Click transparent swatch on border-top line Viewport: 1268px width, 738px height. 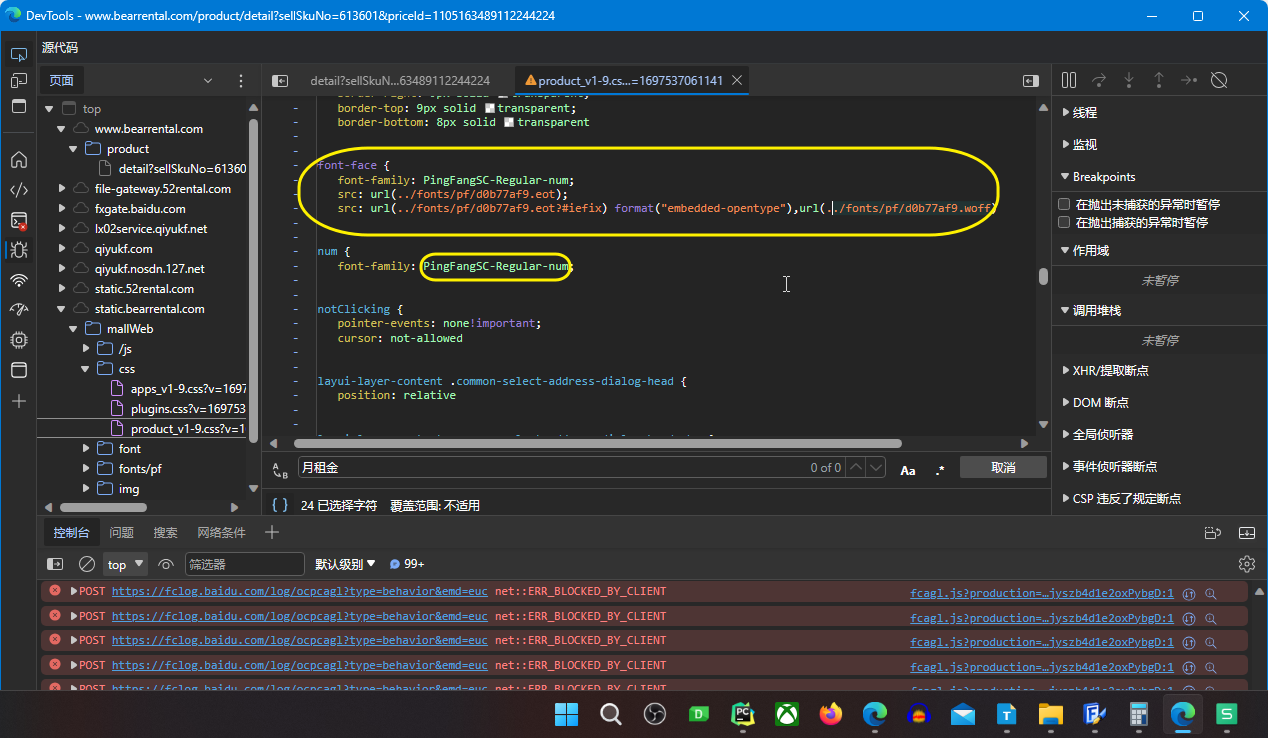[x=490, y=108]
